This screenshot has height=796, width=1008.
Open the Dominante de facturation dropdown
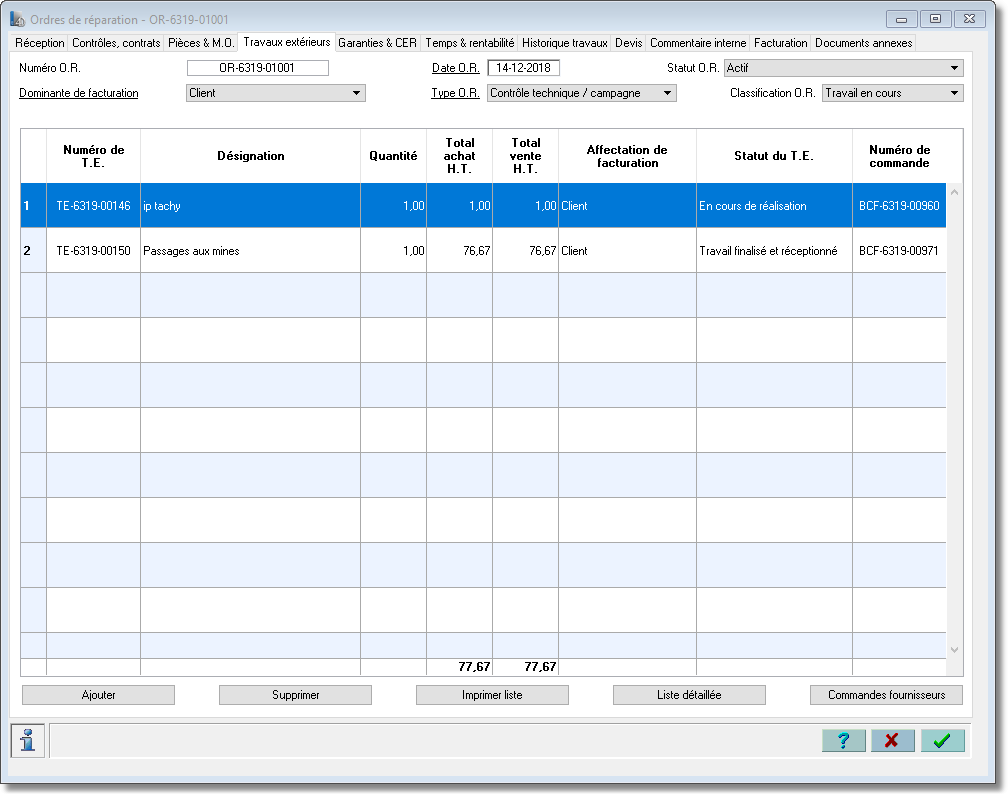[356, 93]
